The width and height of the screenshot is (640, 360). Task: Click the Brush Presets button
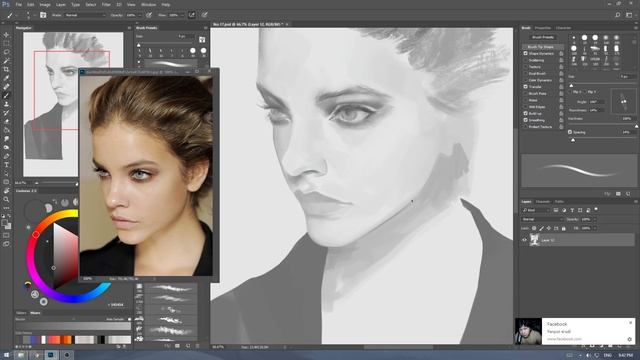(542, 37)
